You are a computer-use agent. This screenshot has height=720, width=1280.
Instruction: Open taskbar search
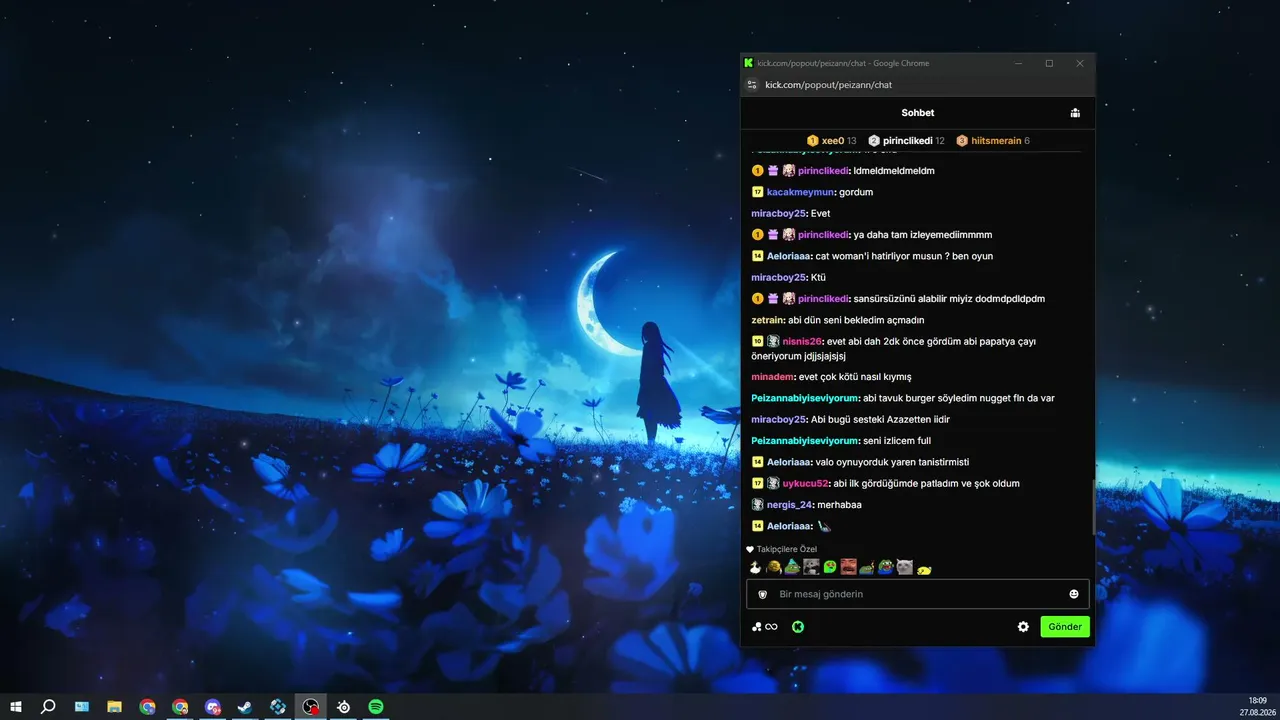click(48, 707)
